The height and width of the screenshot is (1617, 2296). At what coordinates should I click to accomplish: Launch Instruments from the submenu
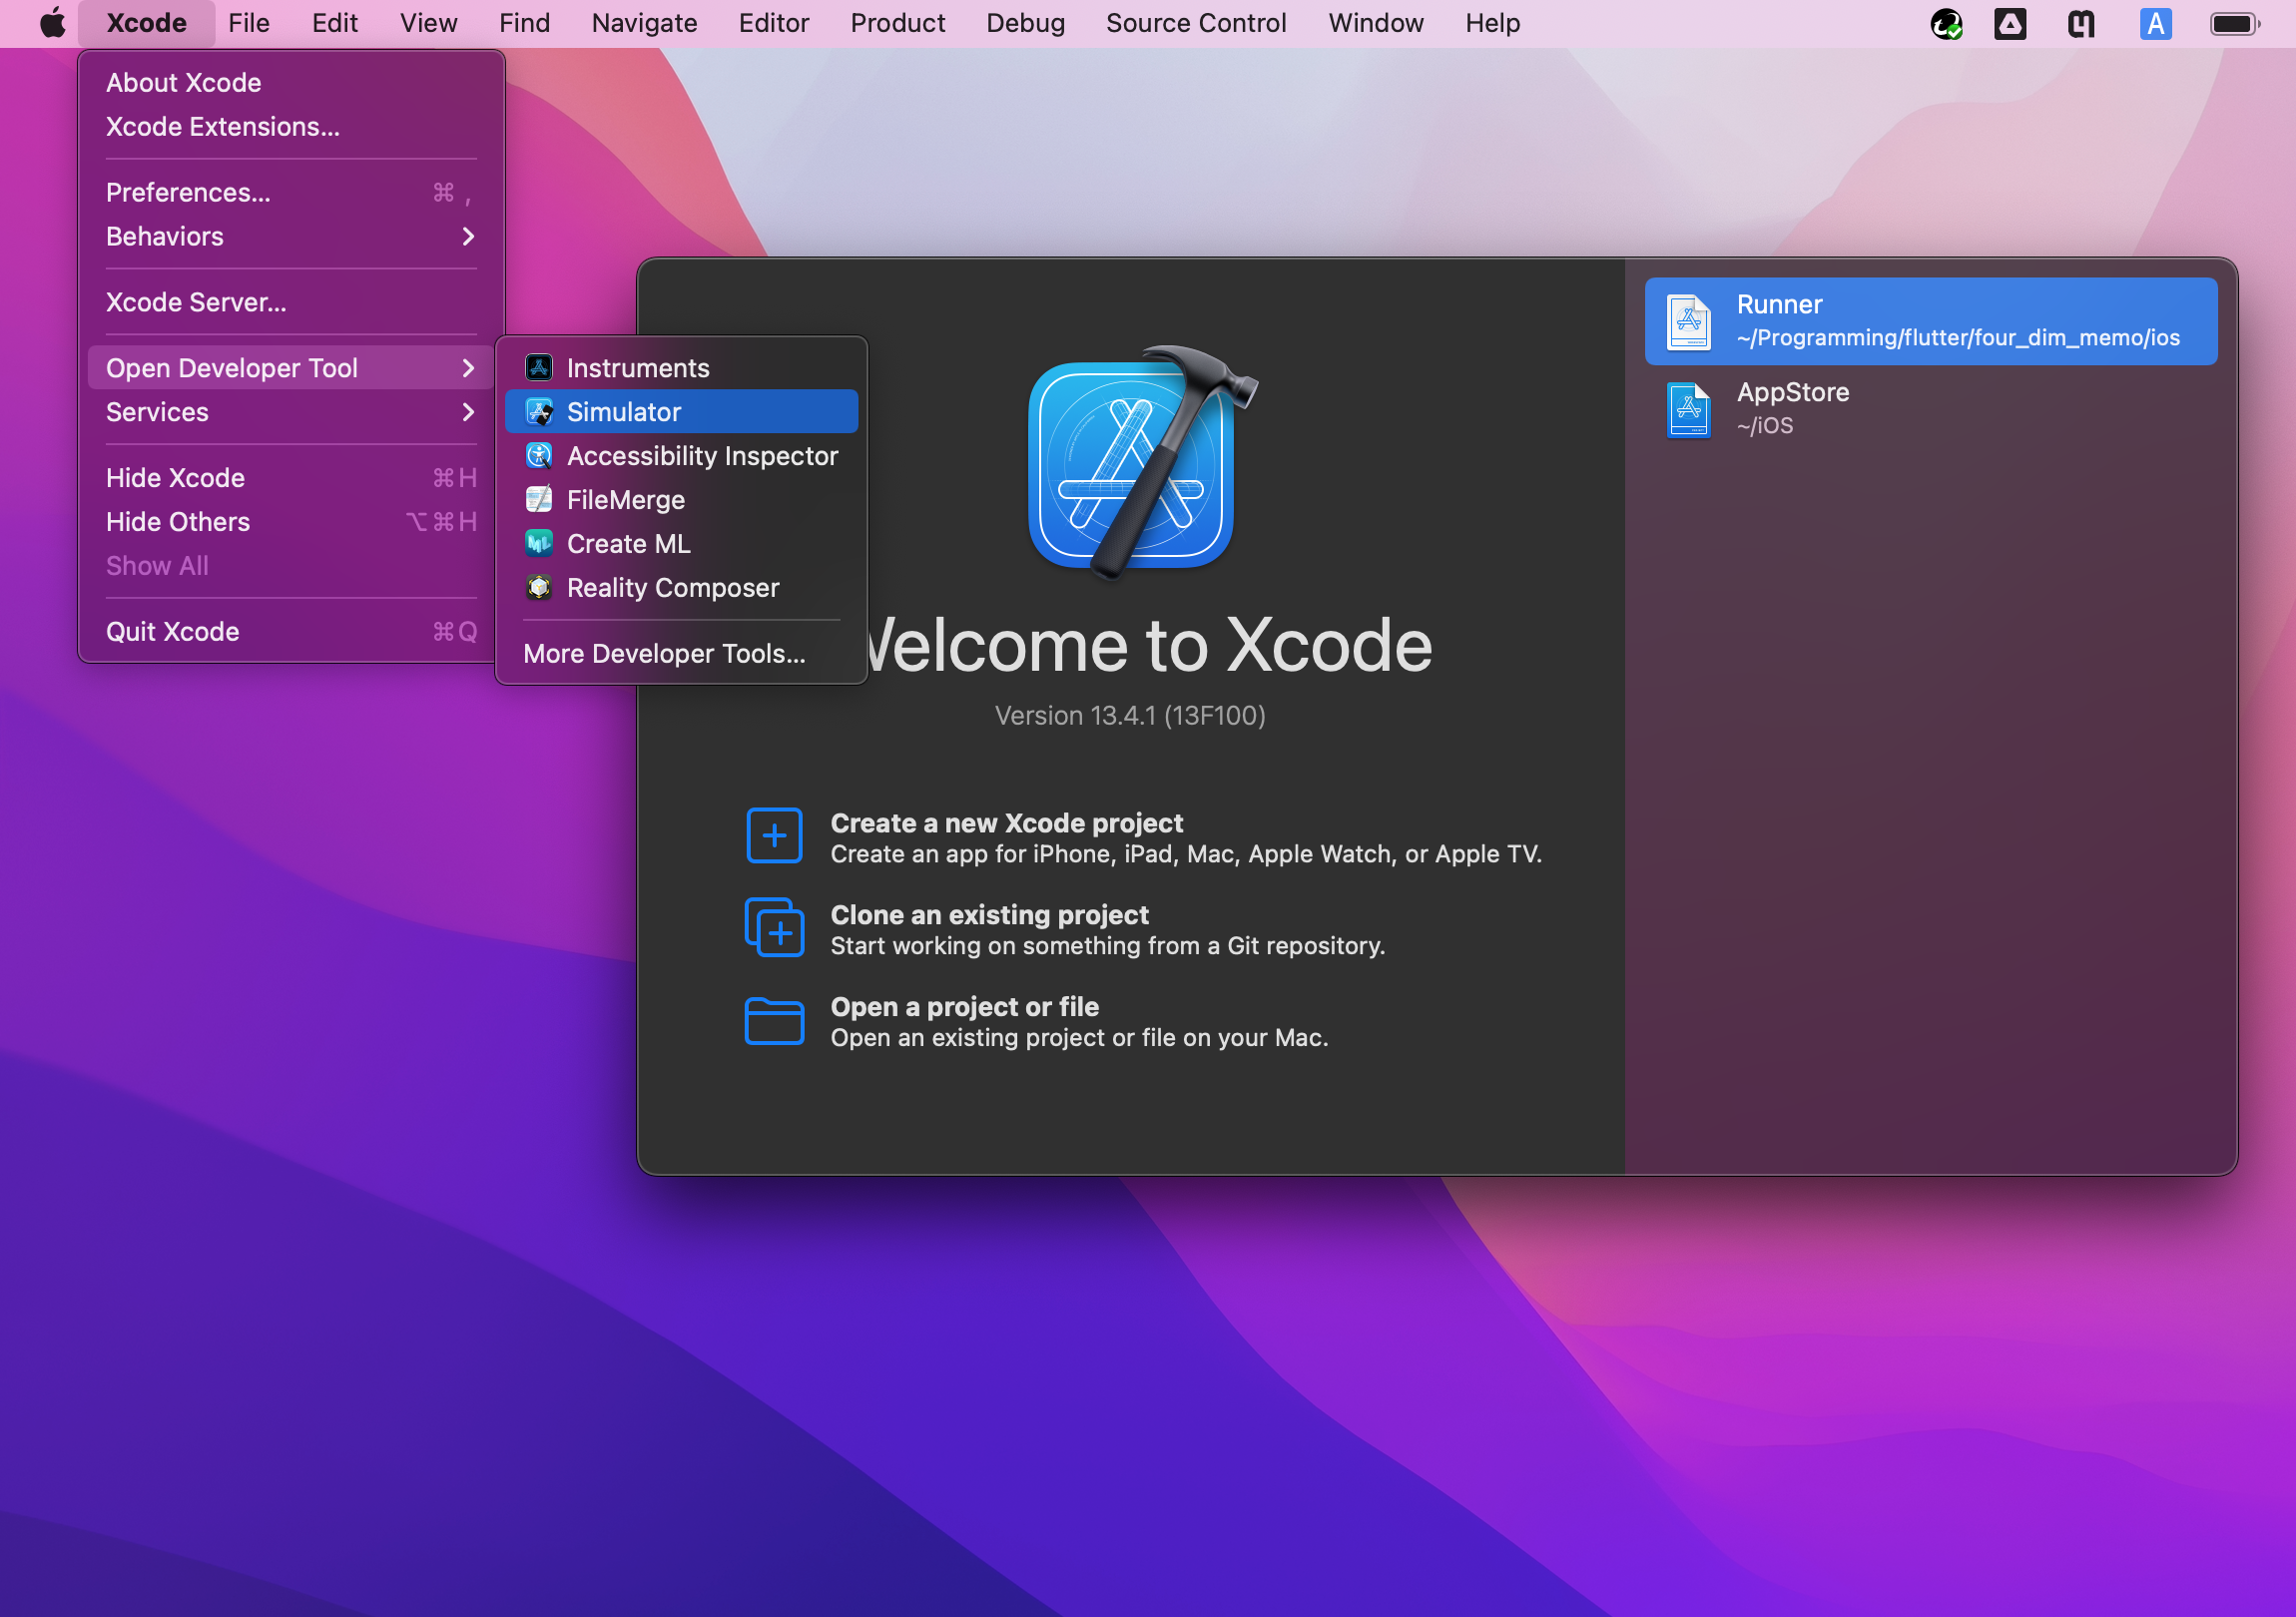pos(681,368)
